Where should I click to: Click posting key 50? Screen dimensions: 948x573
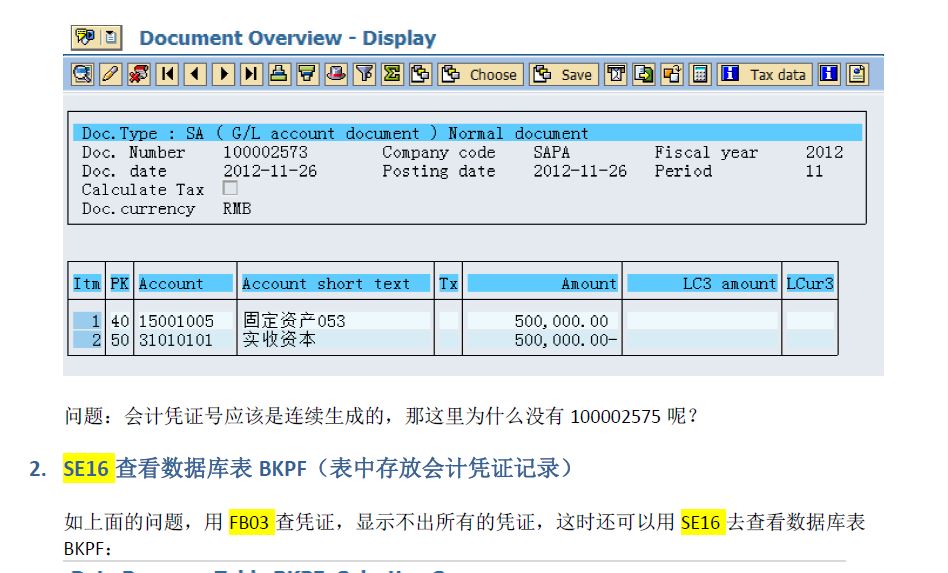120,340
